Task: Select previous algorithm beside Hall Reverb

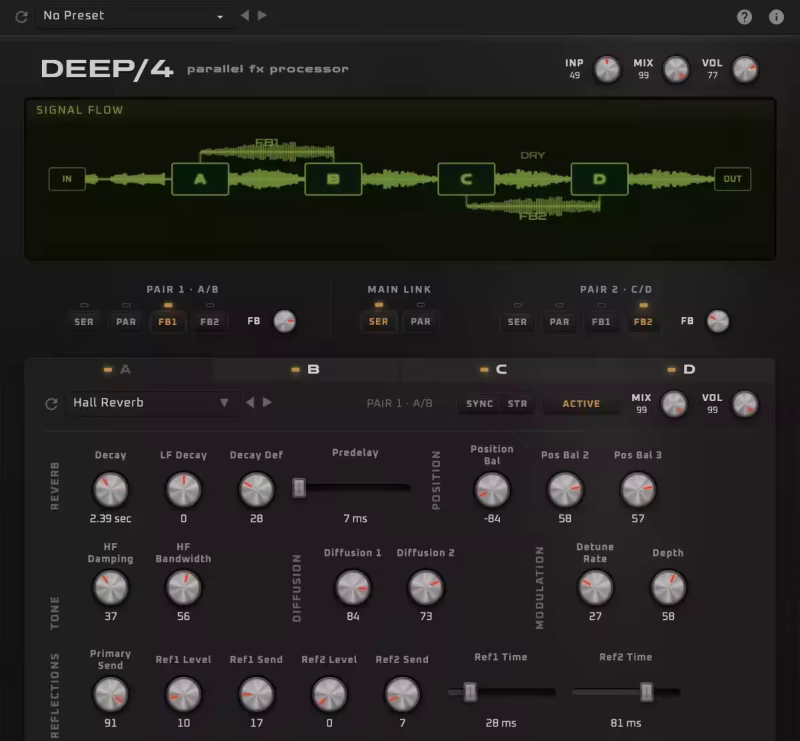Action: point(248,403)
